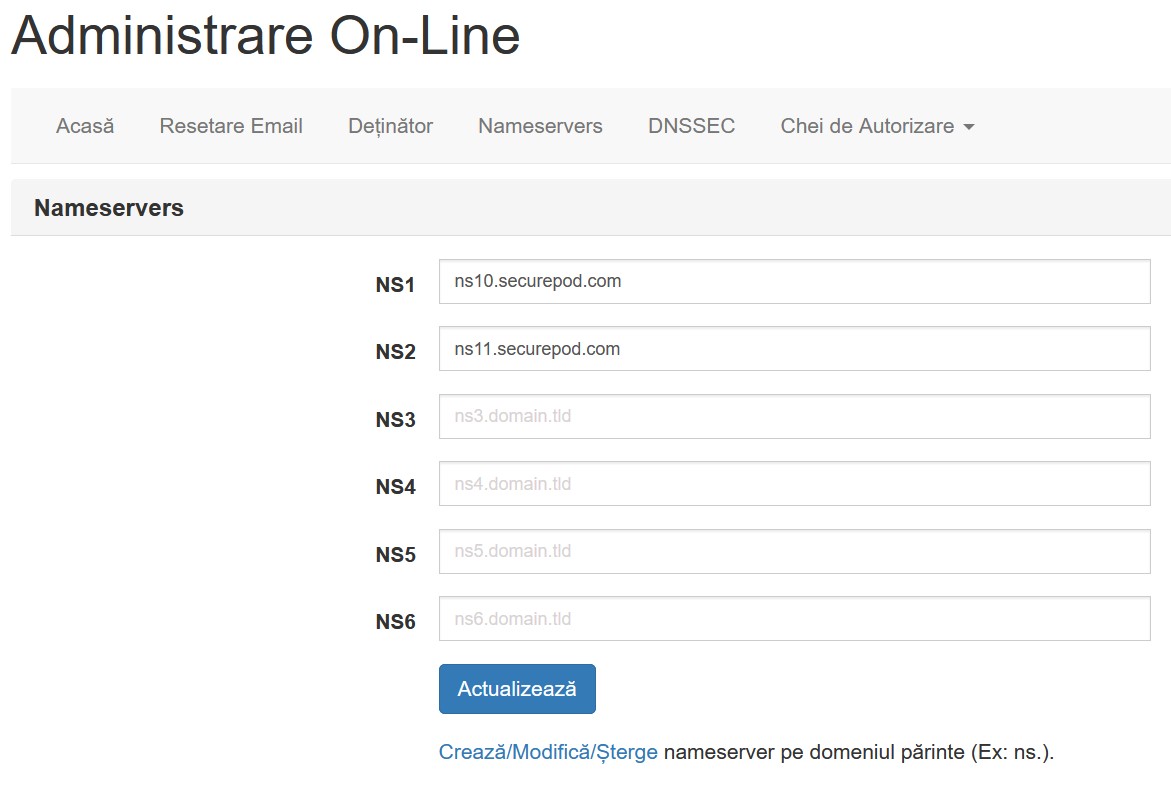Click the caret next to Chei de Autorizare
The height and width of the screenshot is (789, 1171).
[969, 127]
